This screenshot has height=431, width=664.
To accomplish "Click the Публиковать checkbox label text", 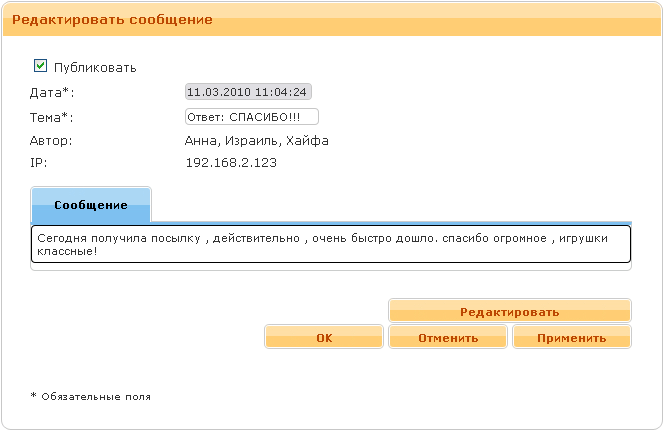I will tap(95, 68).
